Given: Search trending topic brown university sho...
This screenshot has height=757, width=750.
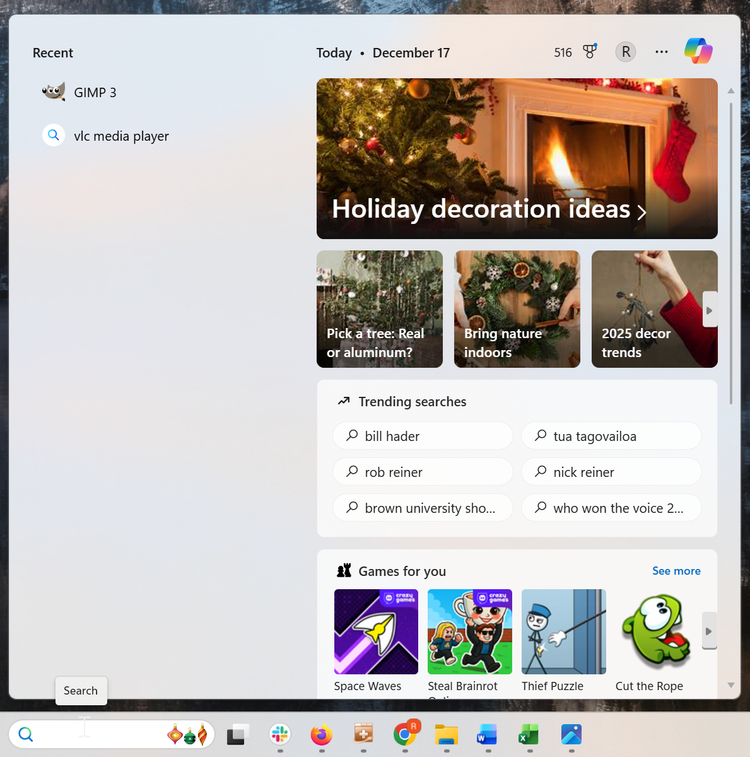Looking at the screenshot, I should 422,508.
